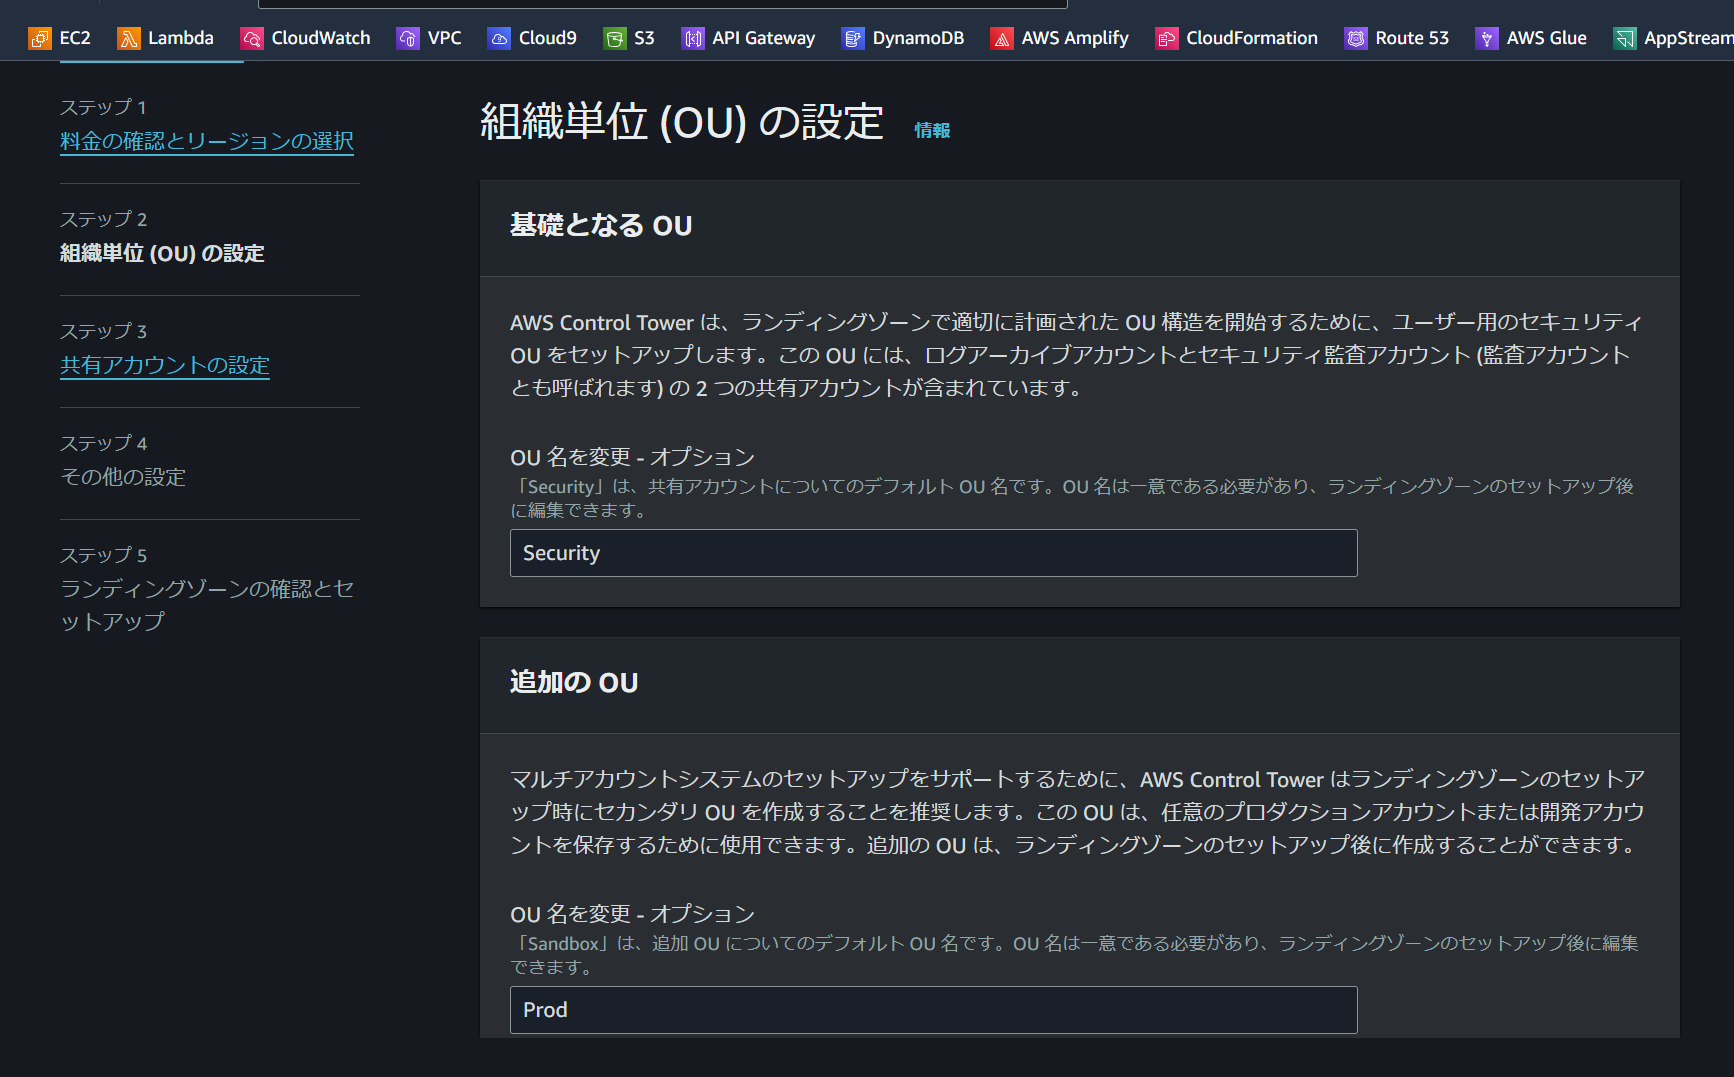Go to step 1 料金の確認とリージョンの選択
Screen dimensions: 1734x1077
tap(207, 141)
